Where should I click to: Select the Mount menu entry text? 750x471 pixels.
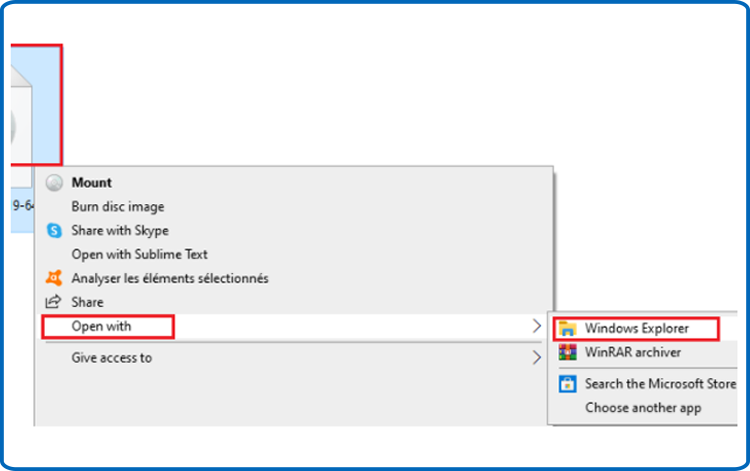(x=91, y=183)
